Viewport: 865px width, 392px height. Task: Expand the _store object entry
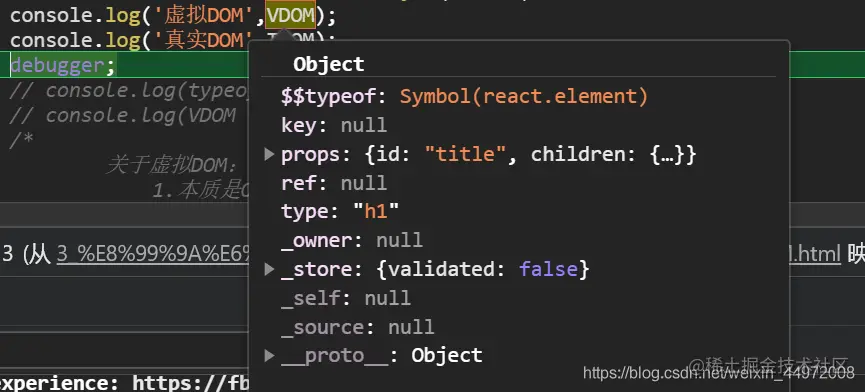pos(269,269)
